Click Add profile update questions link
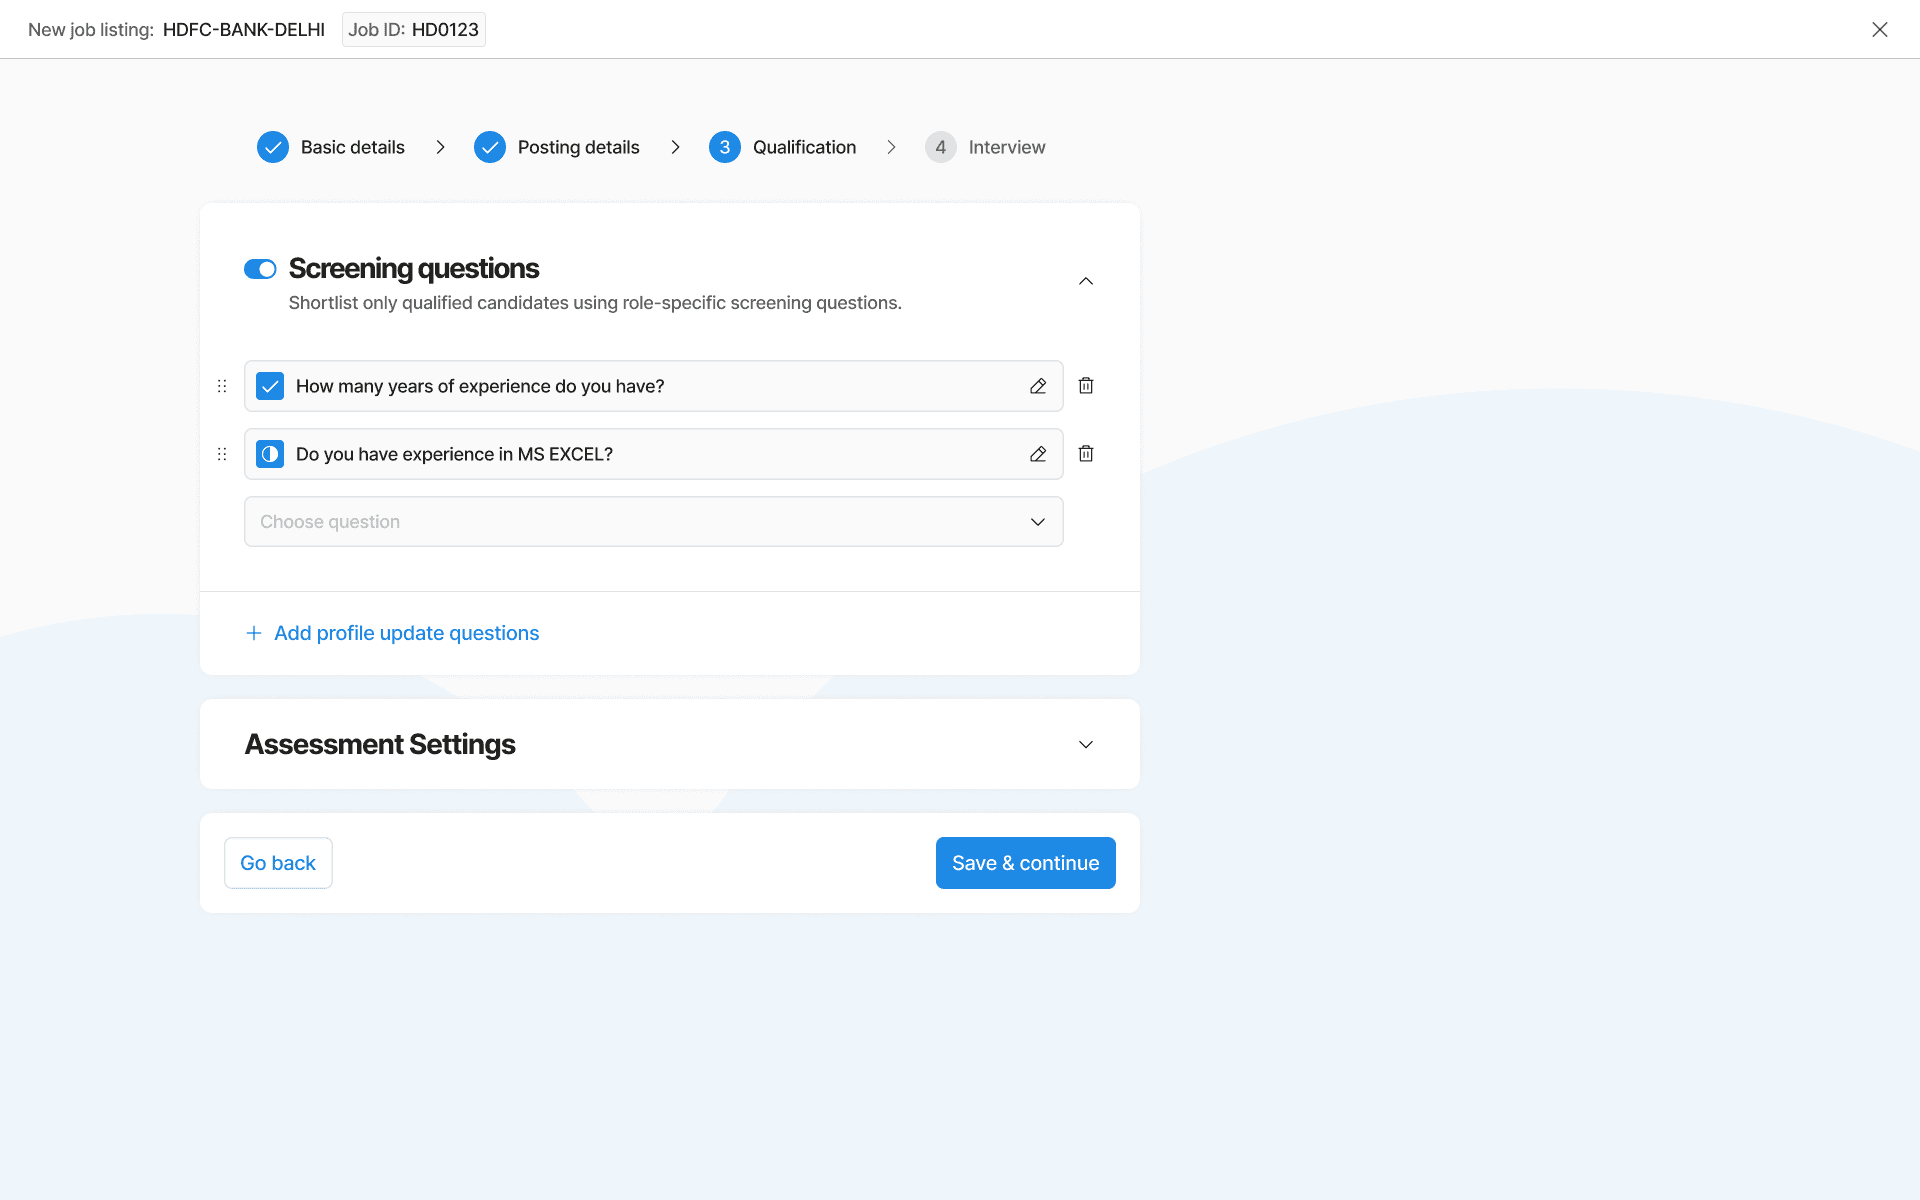This screenshot has height=1200, width=1920. tap(406, 633)
